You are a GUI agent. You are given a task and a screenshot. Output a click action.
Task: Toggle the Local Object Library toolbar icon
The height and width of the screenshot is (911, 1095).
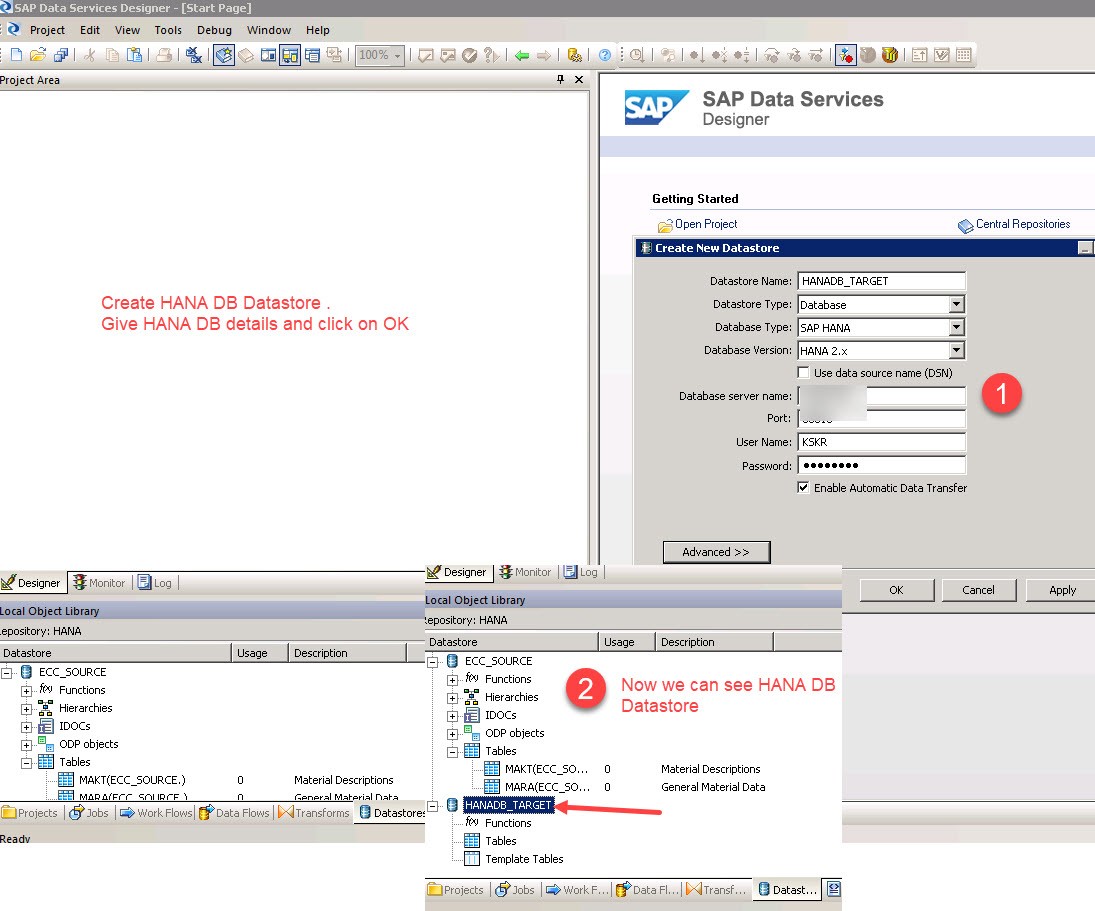pos(223,55)
